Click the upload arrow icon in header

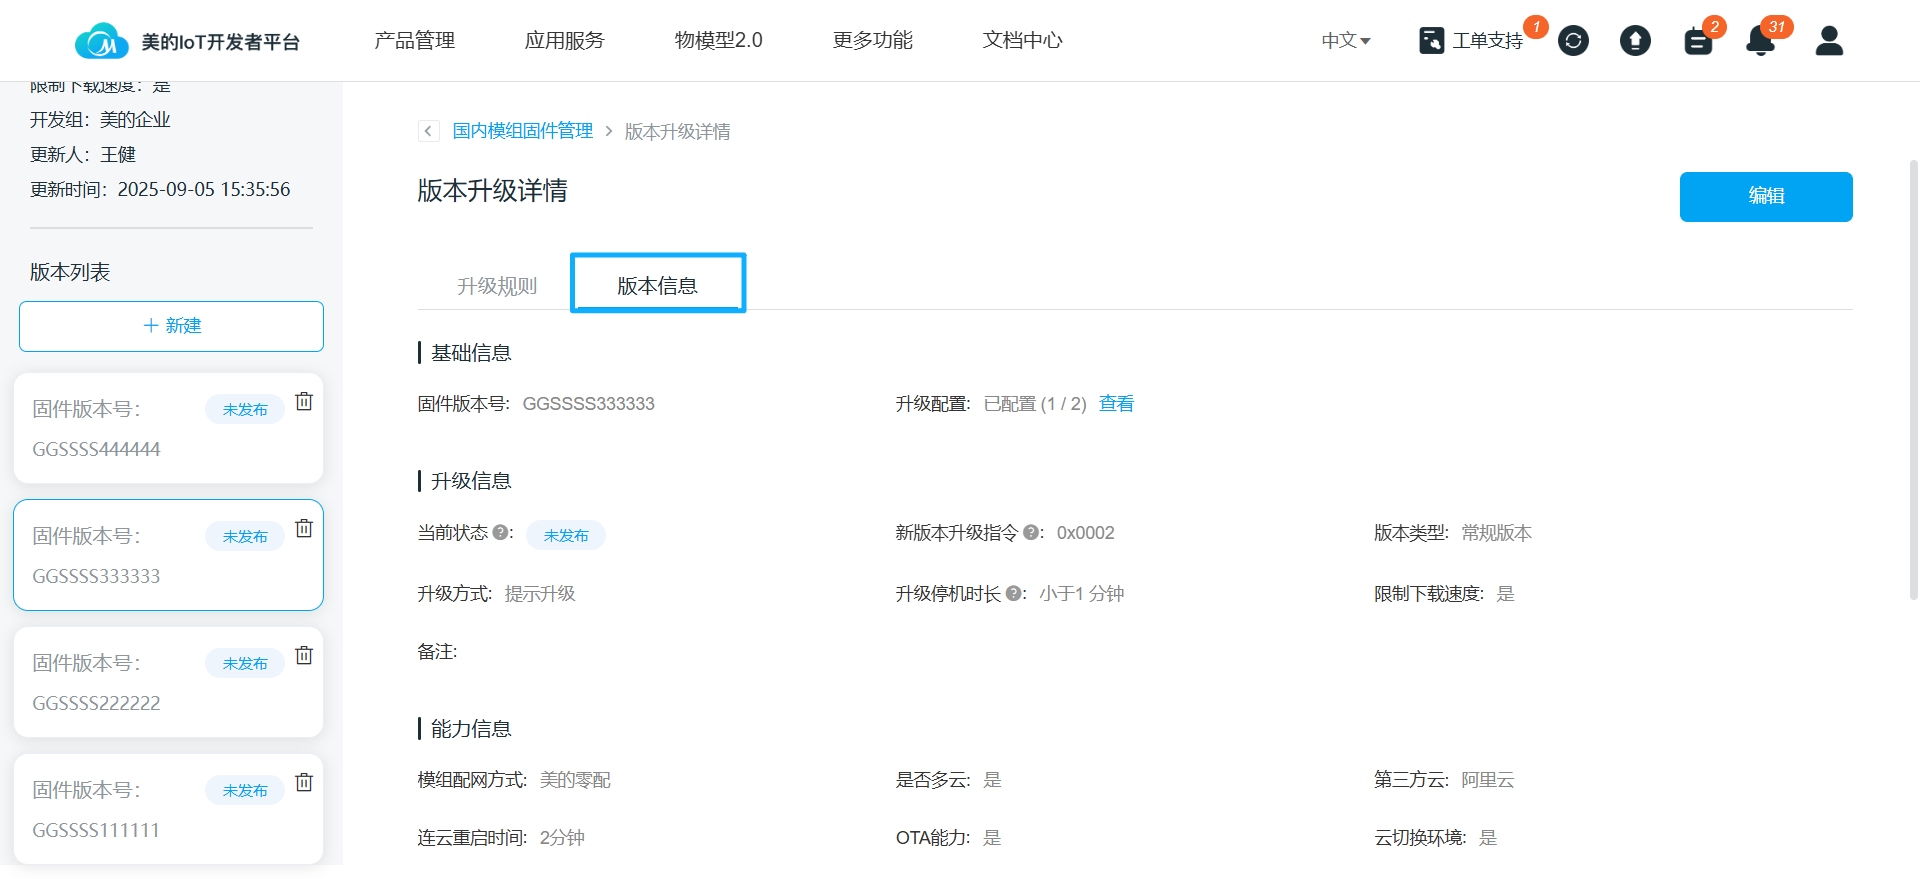click(x=1635, y=41)
